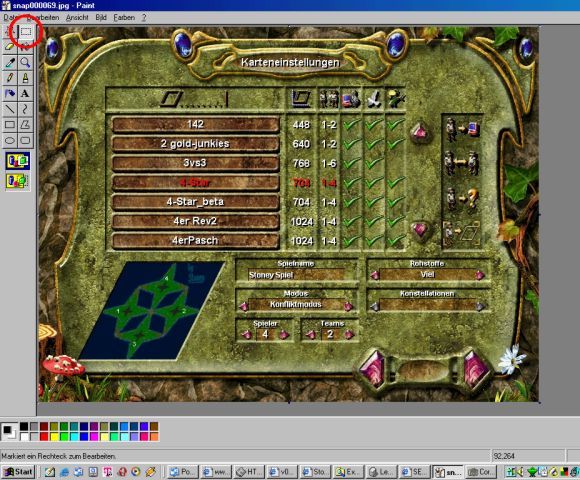Launch Internet Explorer from quick launch
Viewport: 580px width, 480px height.
tap(65, 472)
